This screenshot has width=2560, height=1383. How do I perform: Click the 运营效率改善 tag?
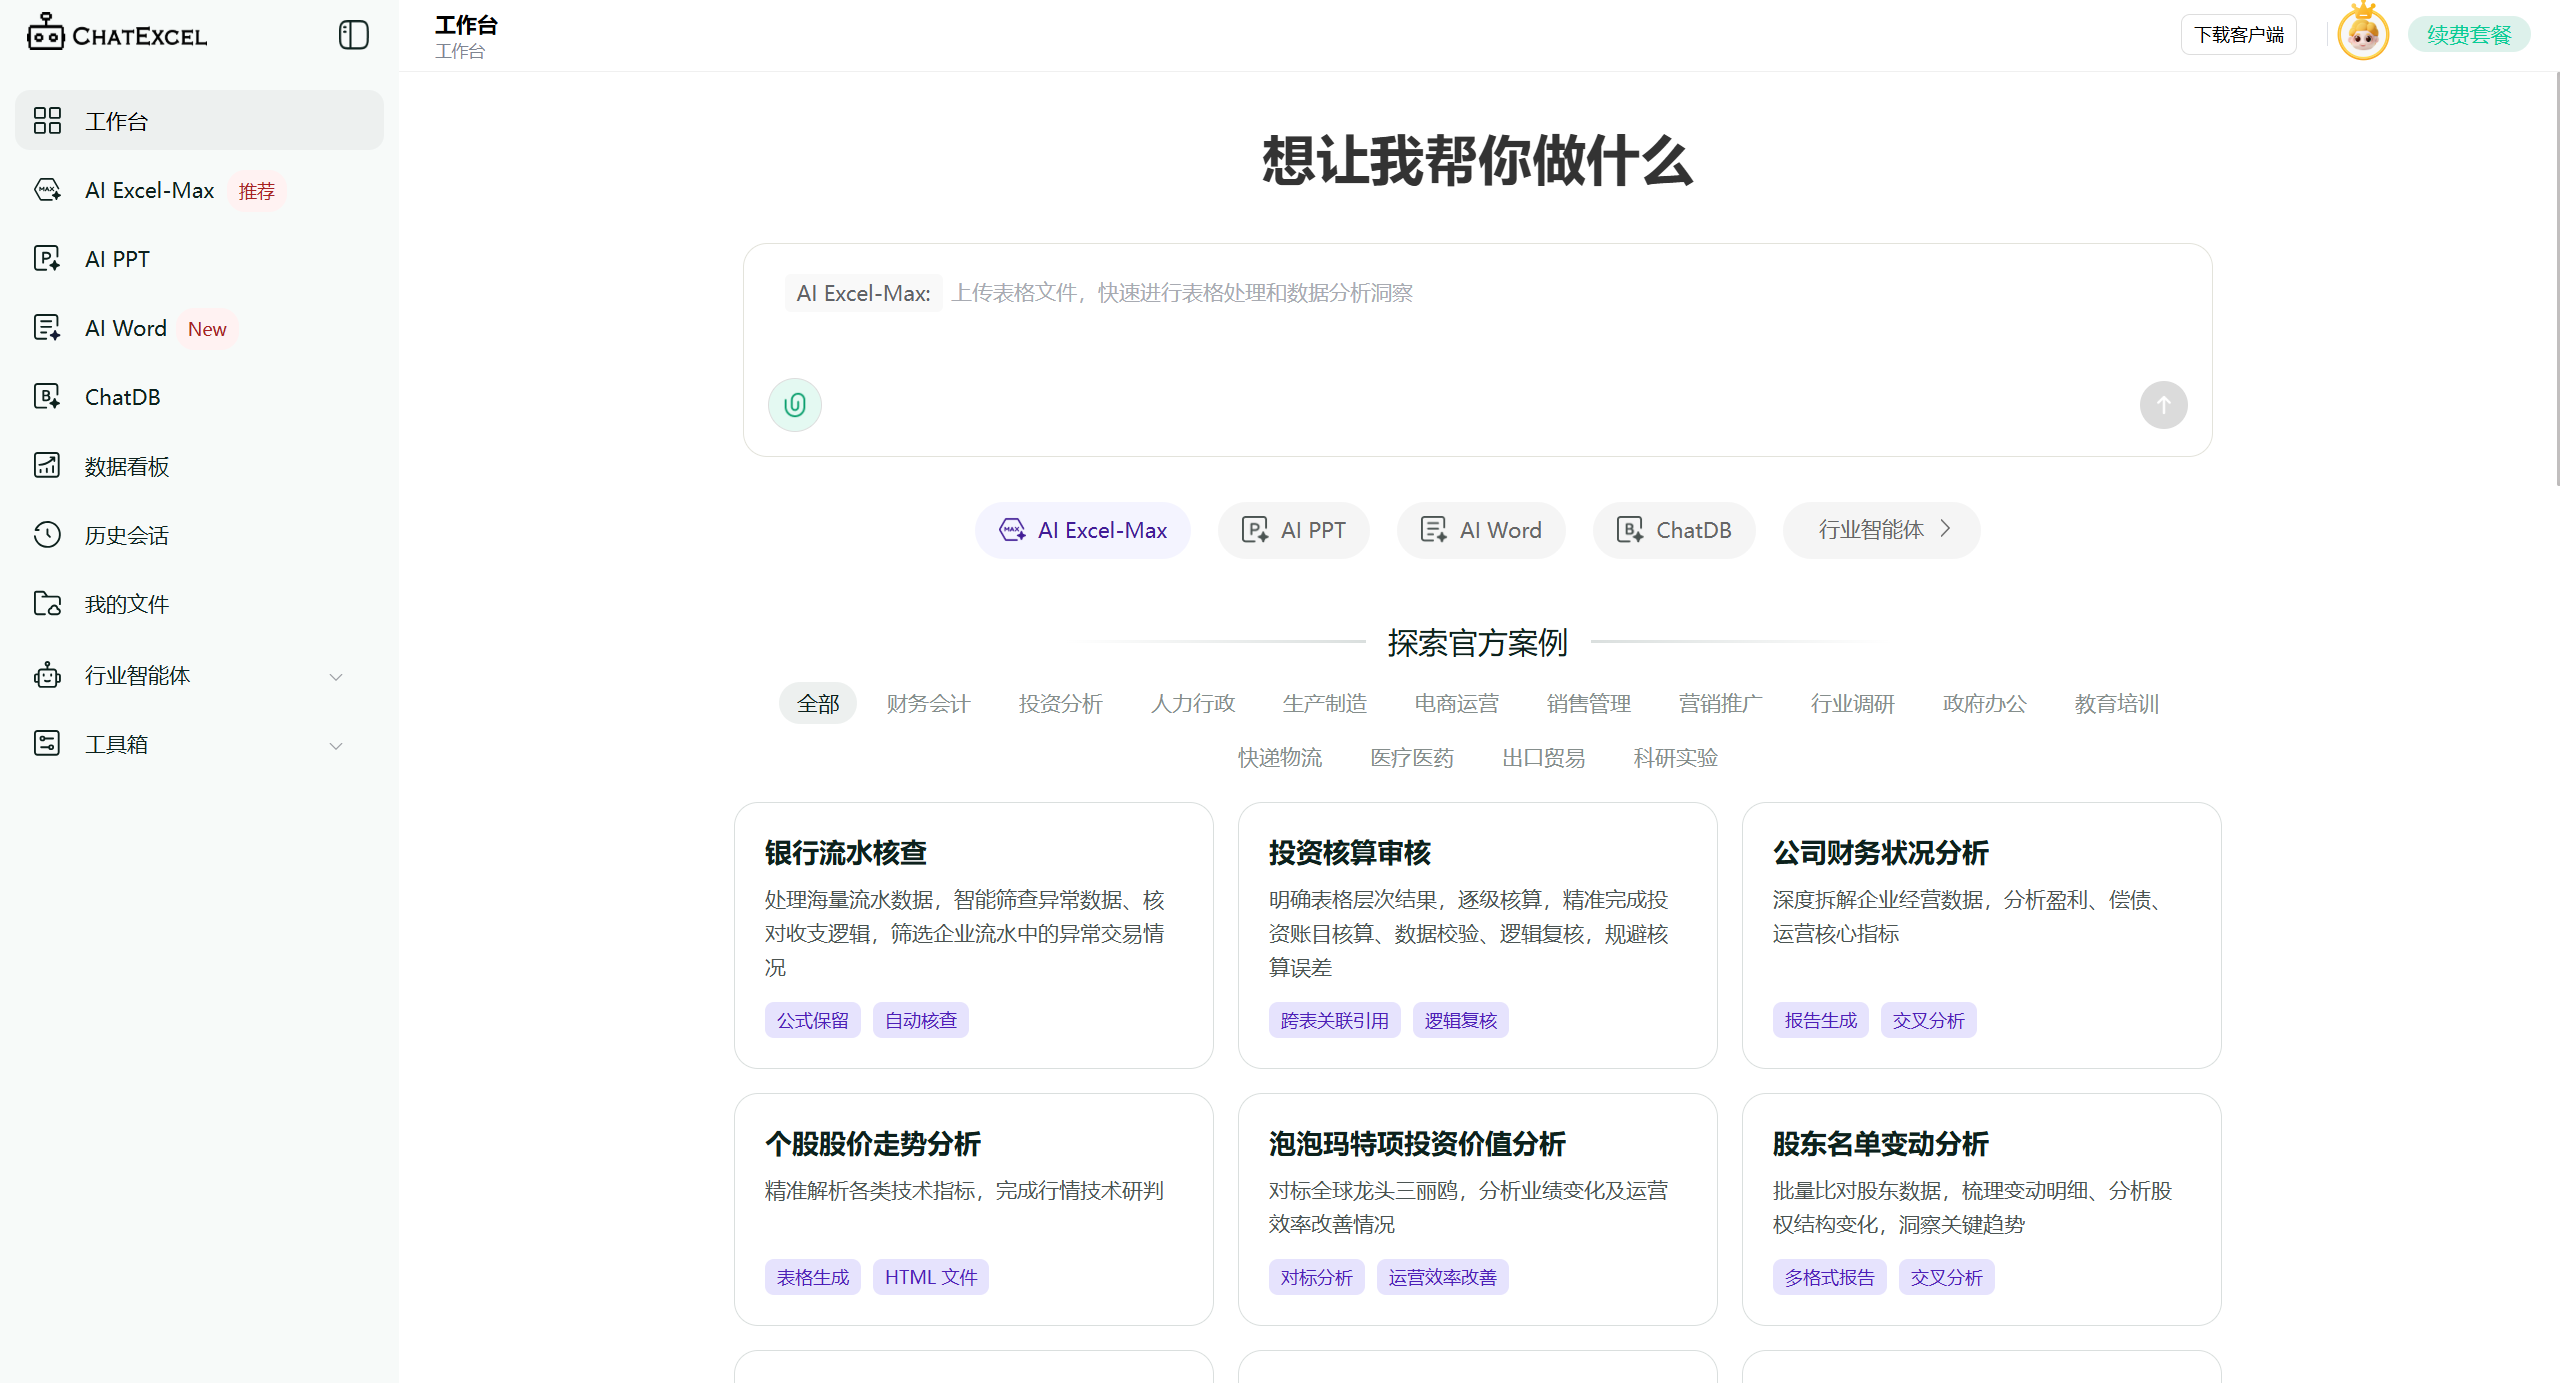click(x=1443, y=1277)
